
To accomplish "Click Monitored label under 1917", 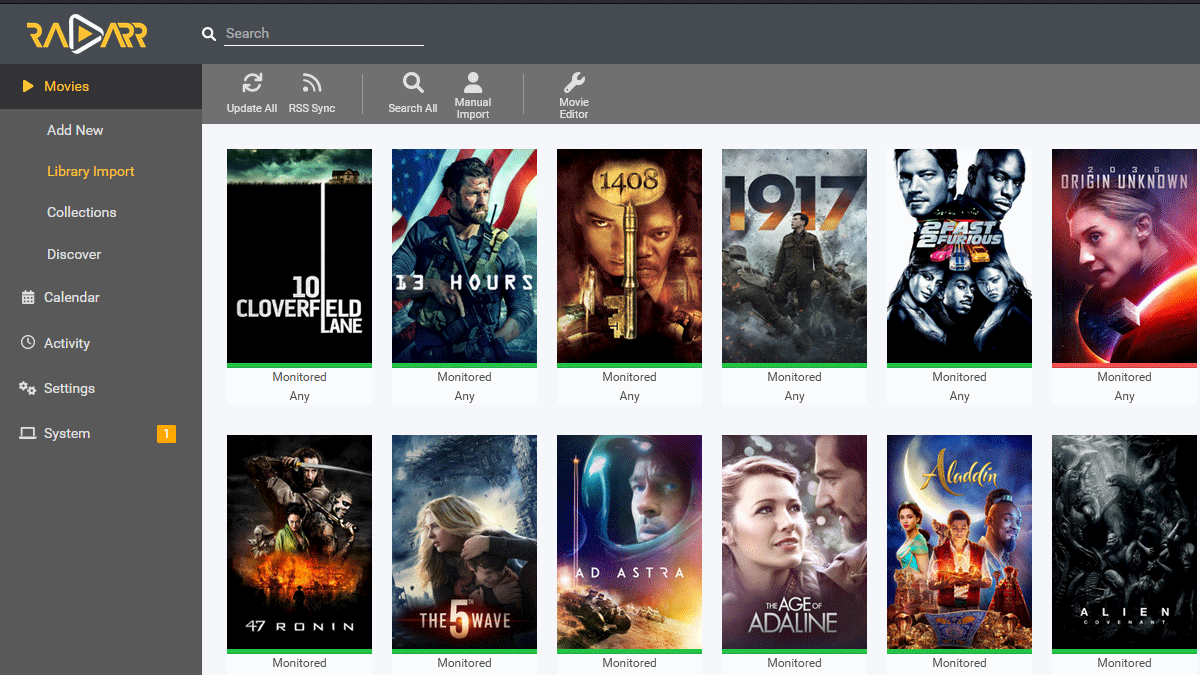I will [x=794, y=377].
